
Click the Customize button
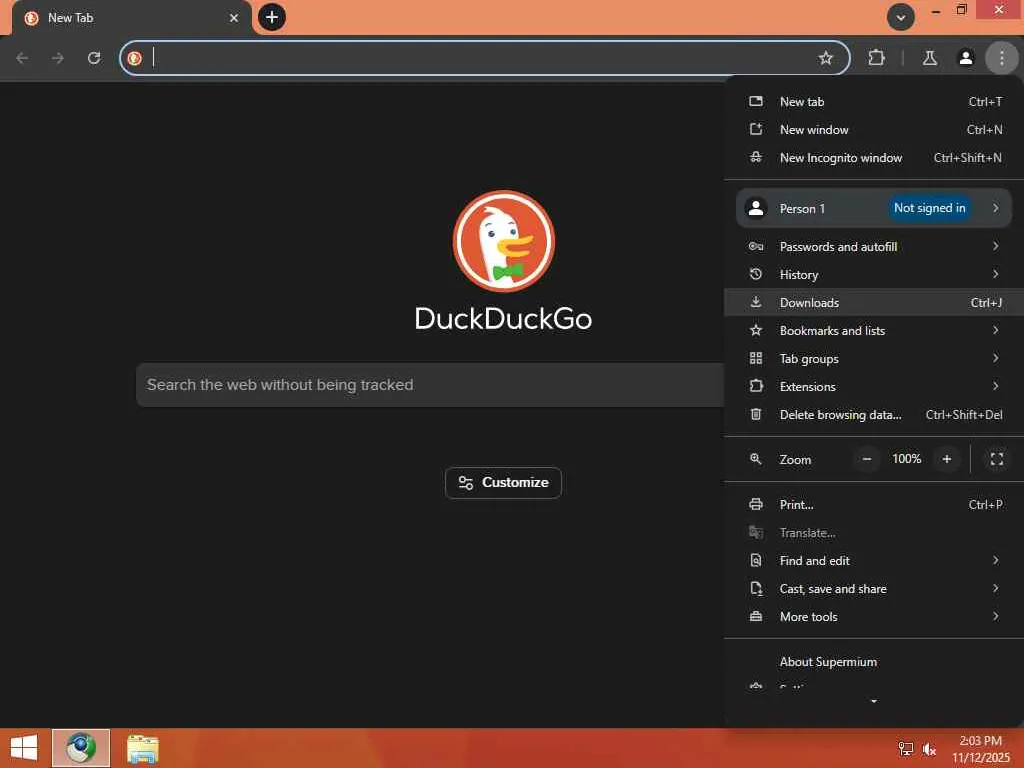click(x=503, y=483)
